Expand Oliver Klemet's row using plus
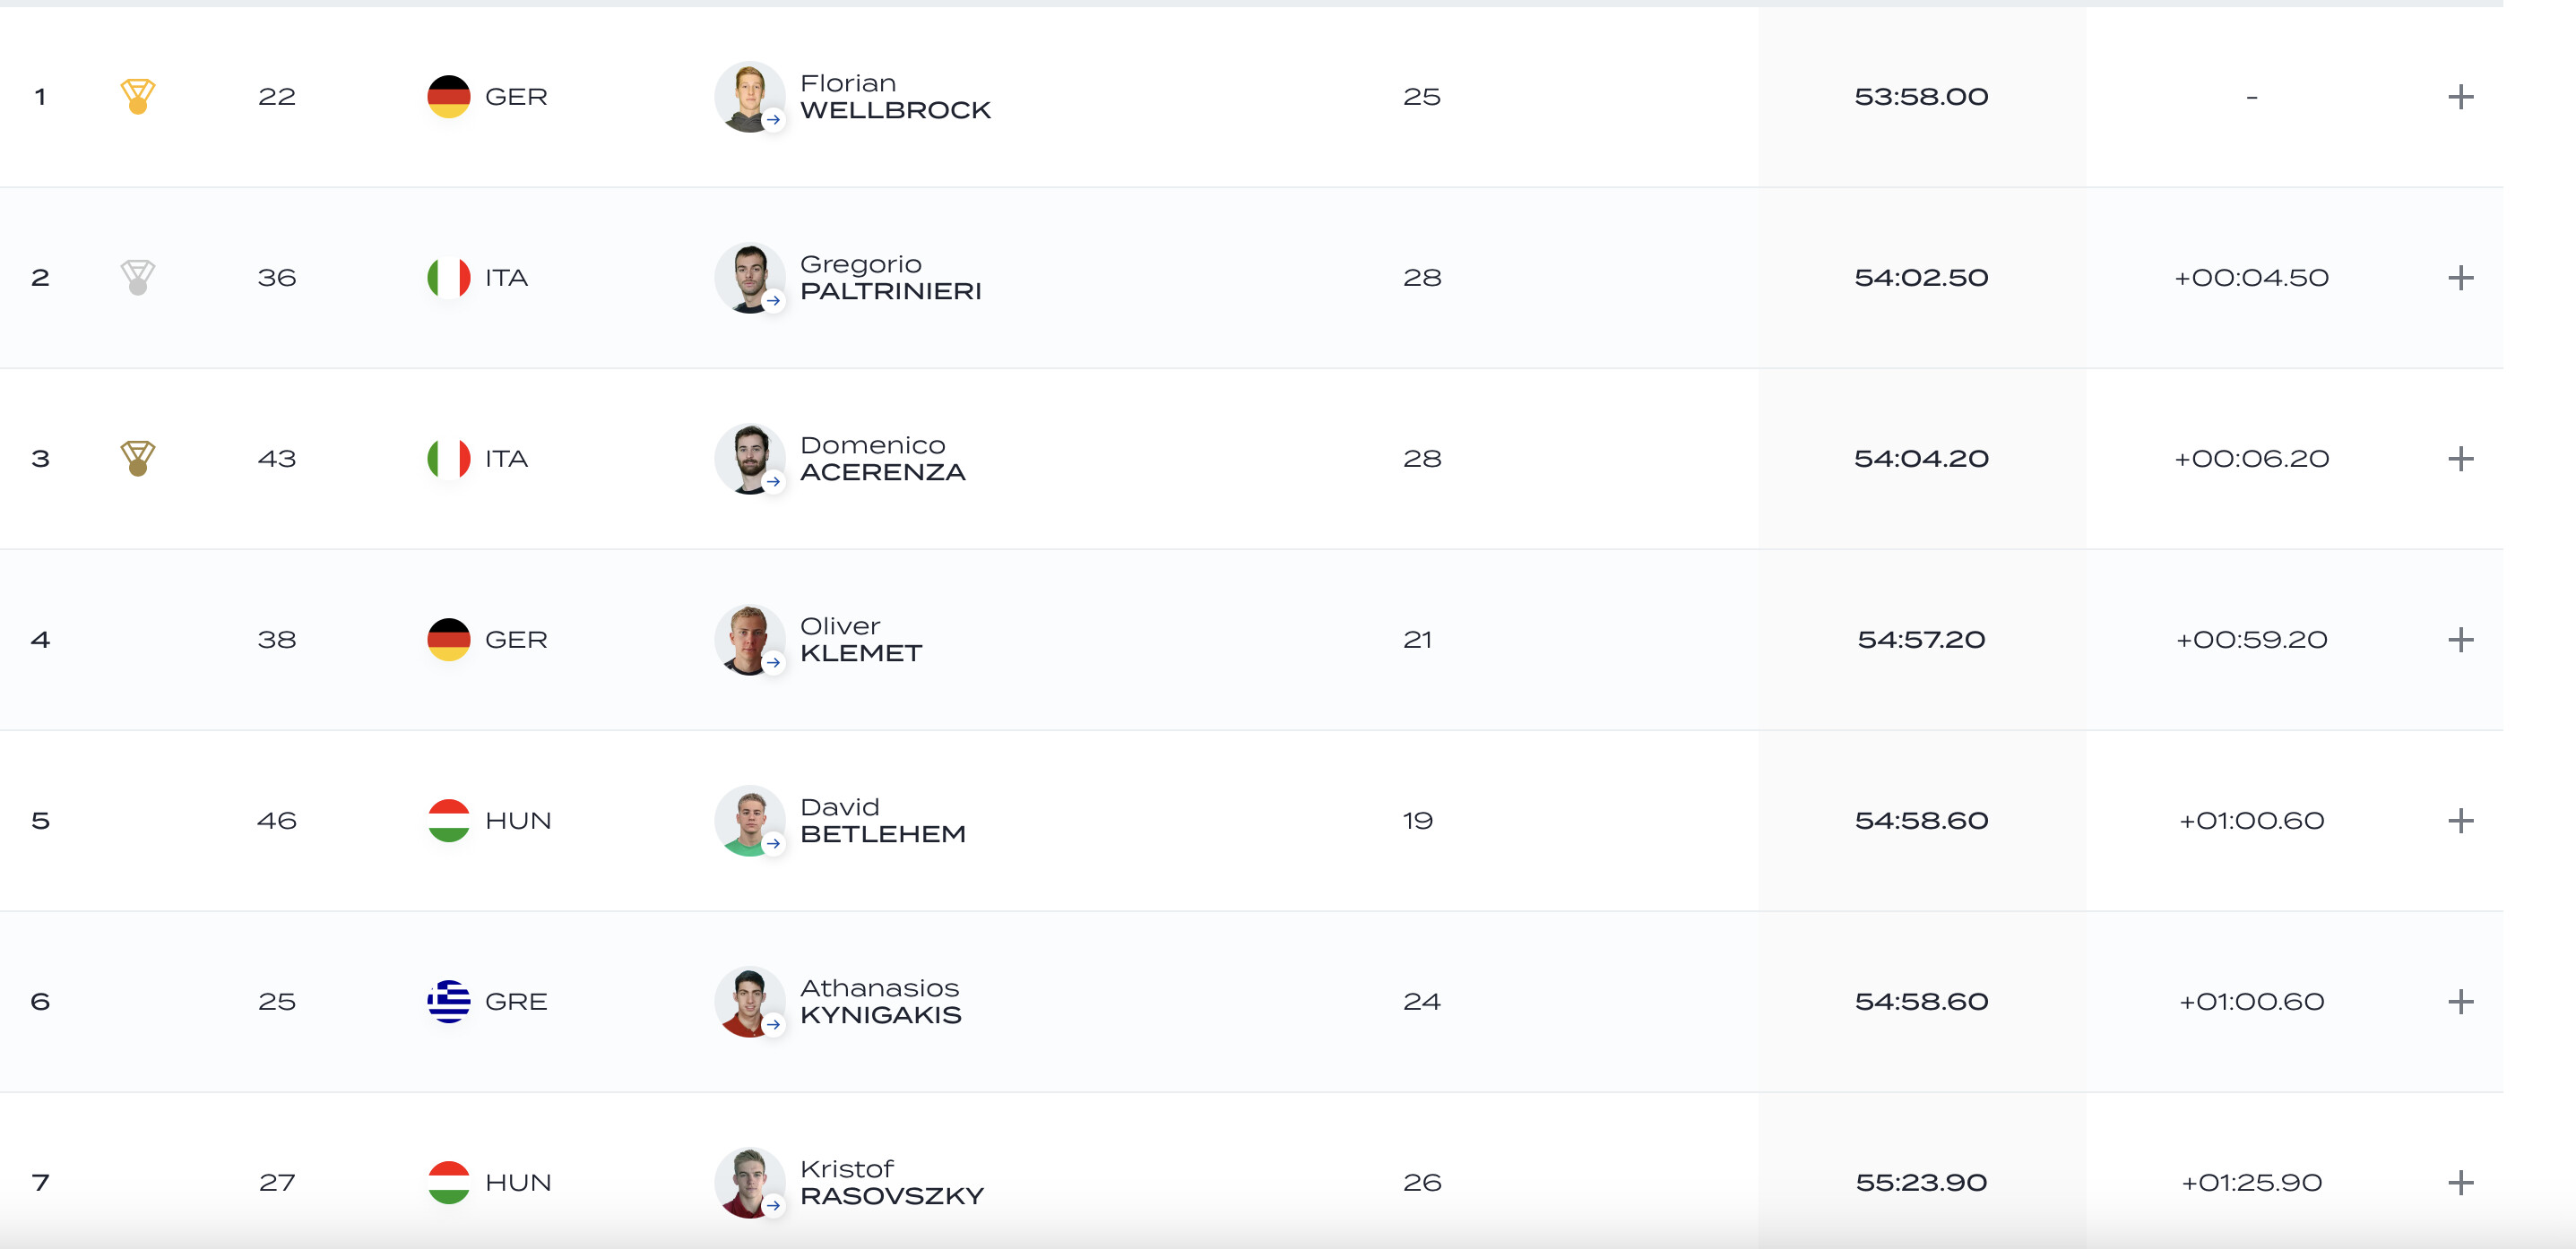Image resolution: width=2576 pixels, height=1249 pixels. point(2461,639)
